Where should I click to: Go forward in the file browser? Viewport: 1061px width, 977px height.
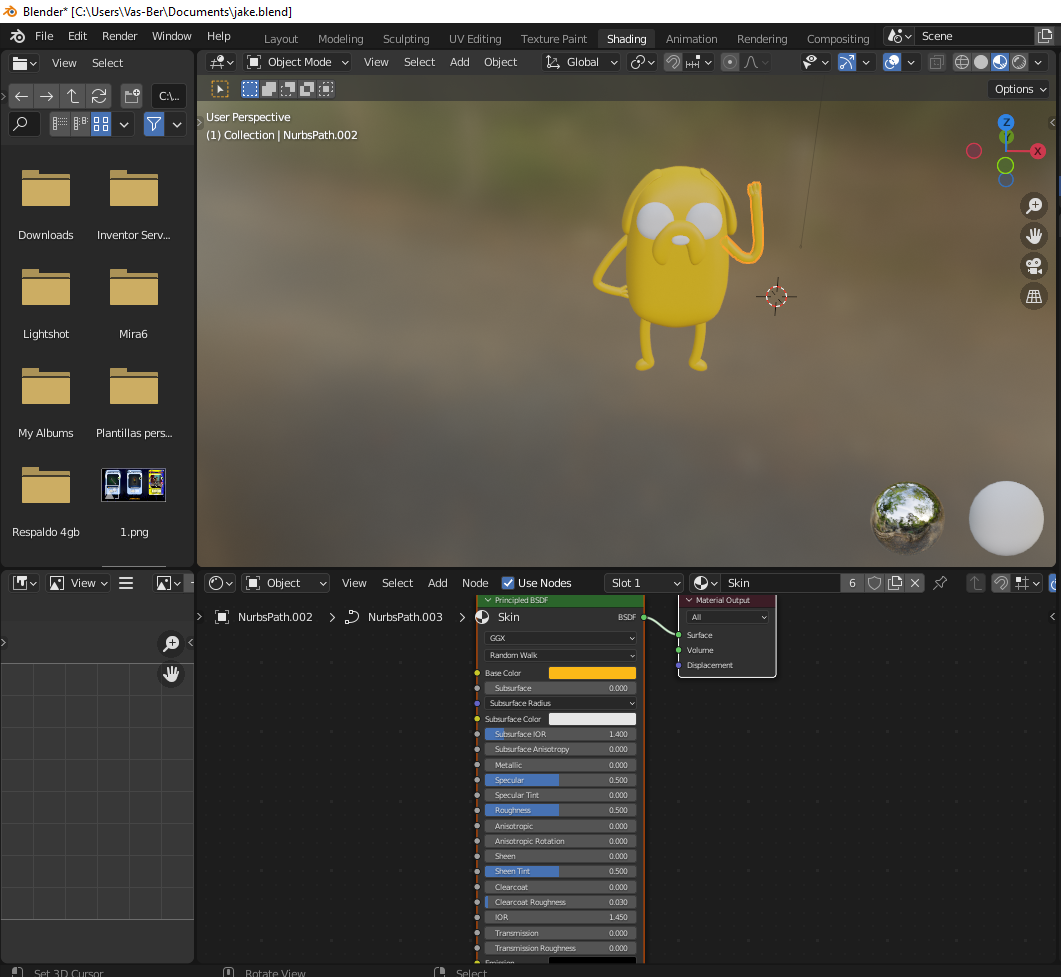click(47, 96)
